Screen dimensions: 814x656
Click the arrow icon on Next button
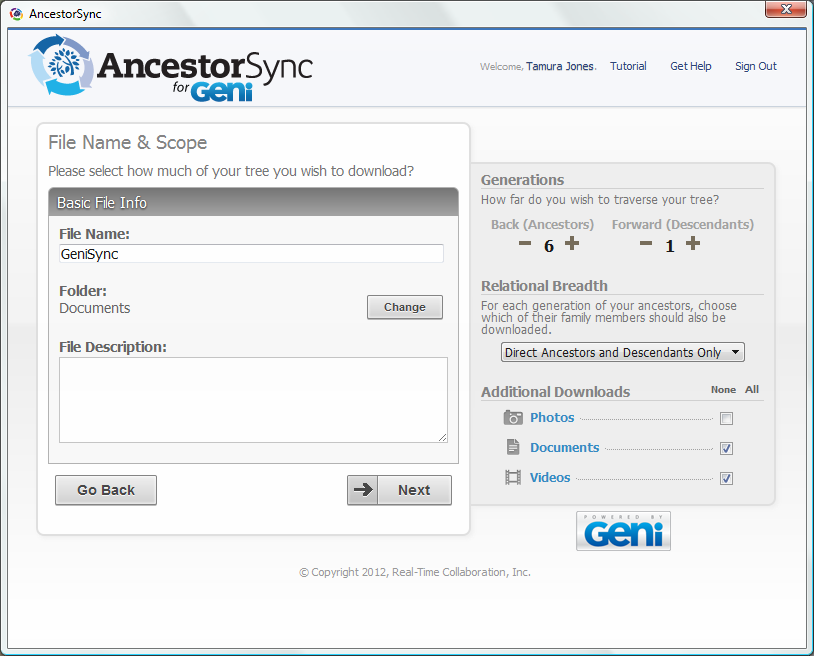(x=363, y=489)
